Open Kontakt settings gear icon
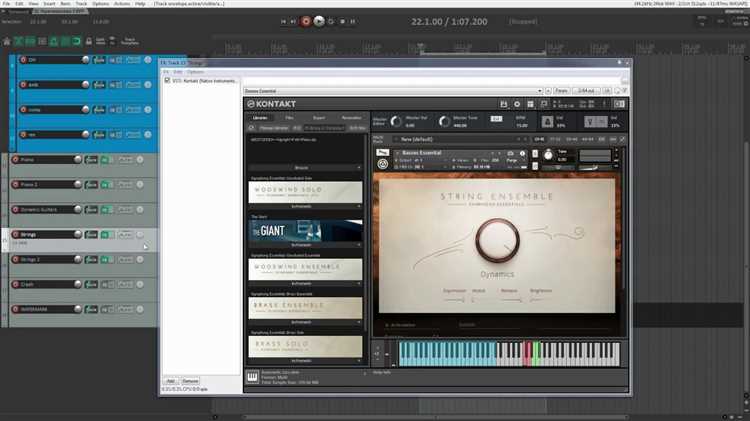The height and width of the screenshot is (421, 750). tap(517, 104)
